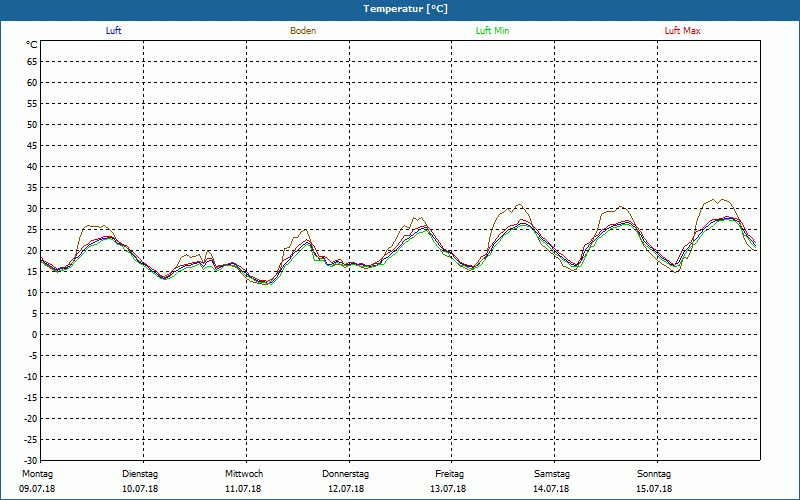This screenshot has width=800, height=500.
Task: Click the date 12.07.18
Action: click(346, 489)
